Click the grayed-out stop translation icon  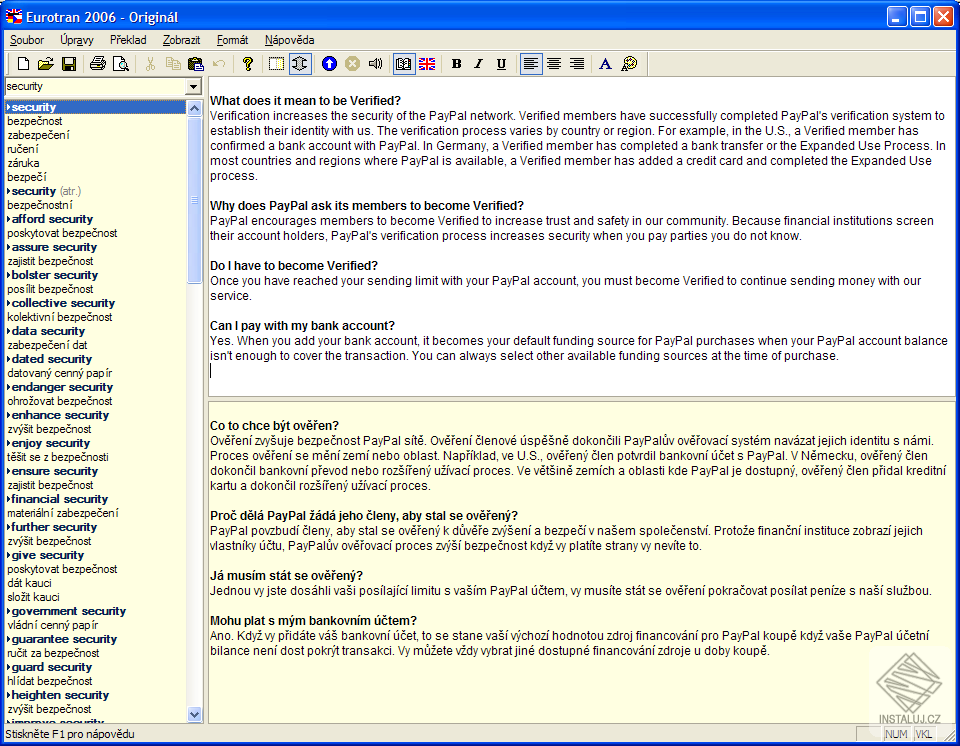point(352,64)
